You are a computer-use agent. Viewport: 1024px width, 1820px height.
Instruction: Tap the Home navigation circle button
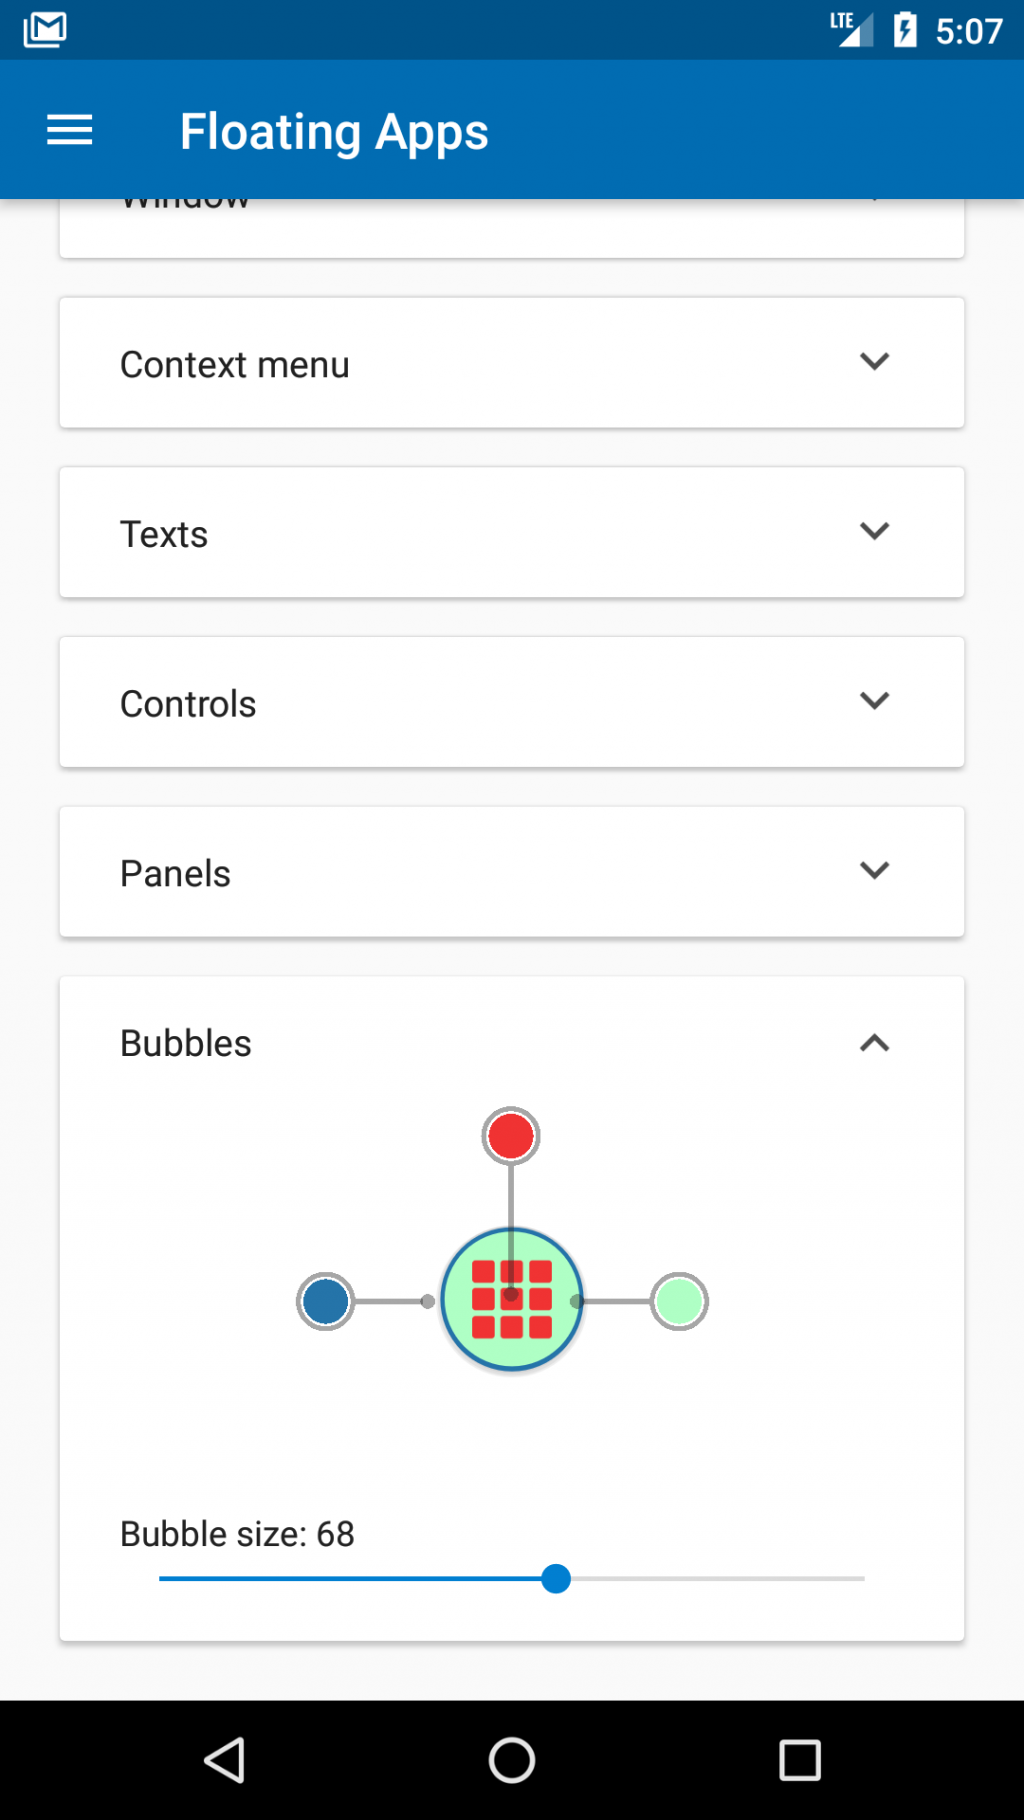coord(511,1762)
